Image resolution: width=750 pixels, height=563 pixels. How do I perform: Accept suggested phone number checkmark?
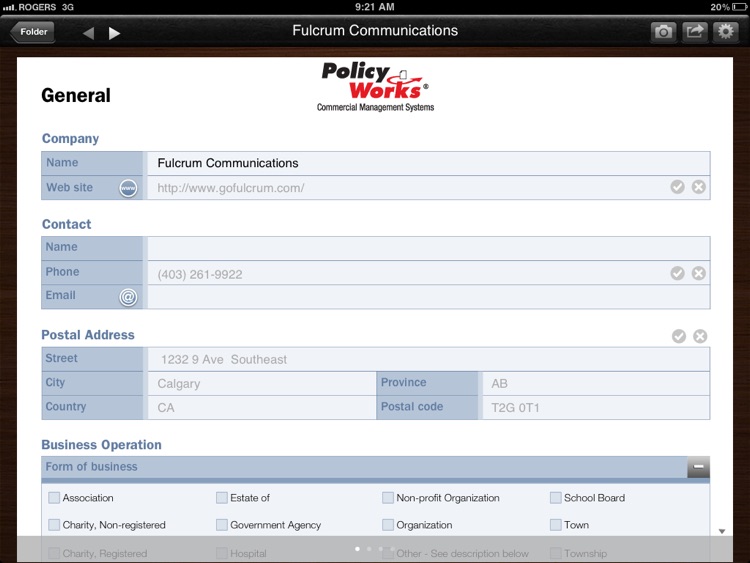(x=677, y=273)
